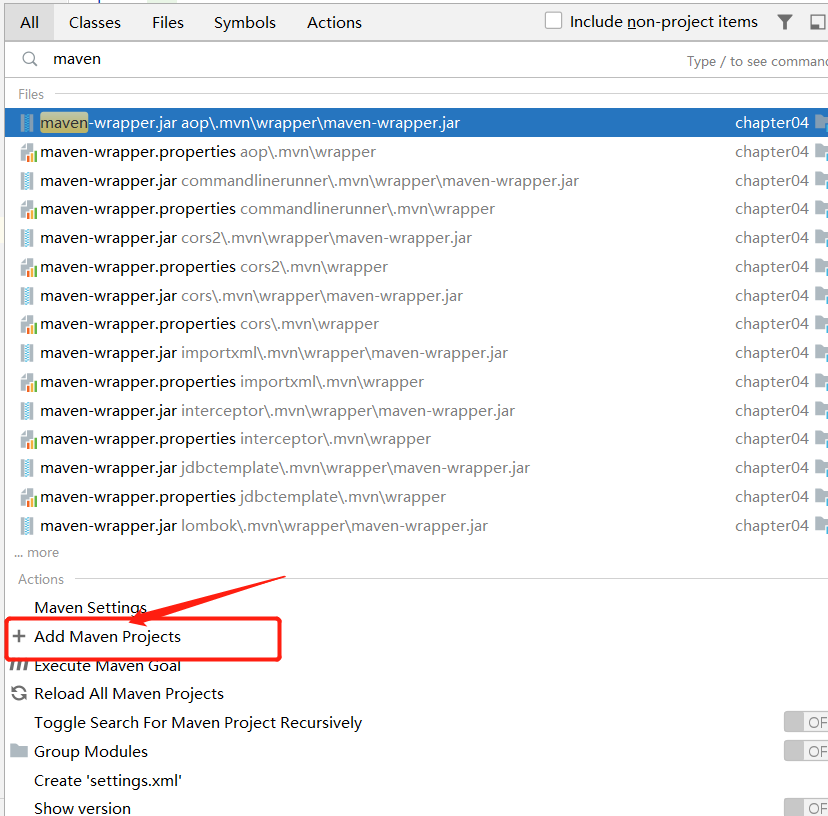The width and height of the screenshot is (828, 816).
Task: Select maven-wrapper.jar under cors\.mvn
Action: 416,296
